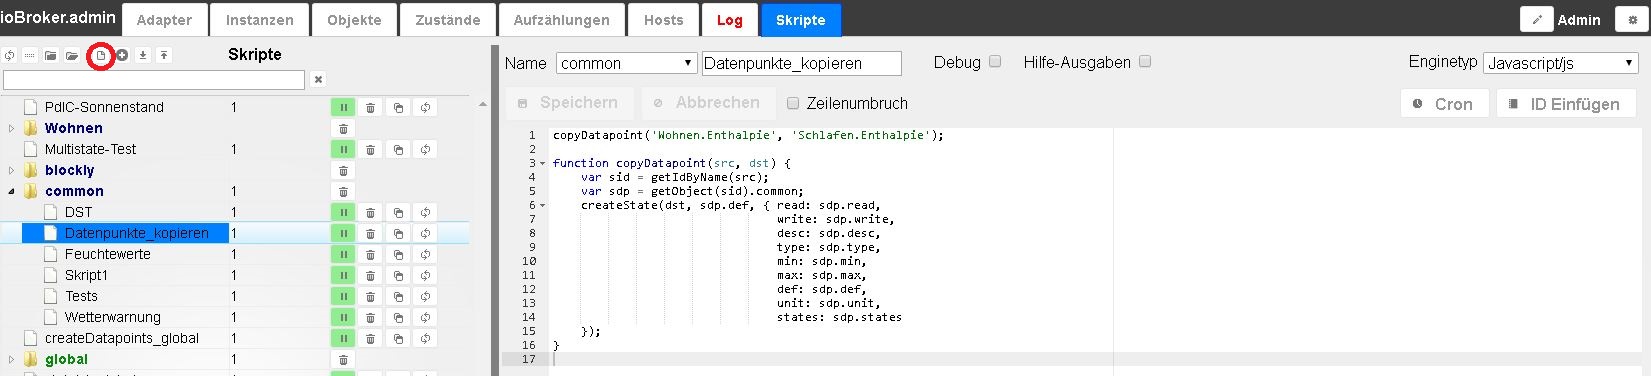Delete the Wohnen folder
Screen dimensions: 1651x376
(343, 128)
